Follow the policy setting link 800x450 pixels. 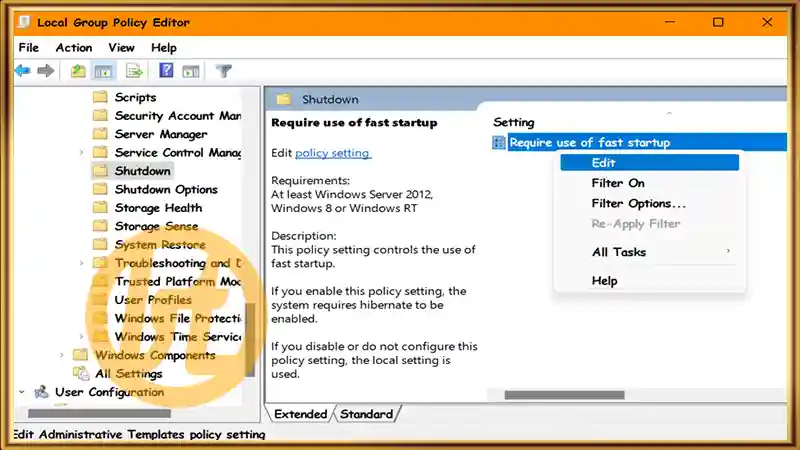pyautogui.click(x=333, y=153)
